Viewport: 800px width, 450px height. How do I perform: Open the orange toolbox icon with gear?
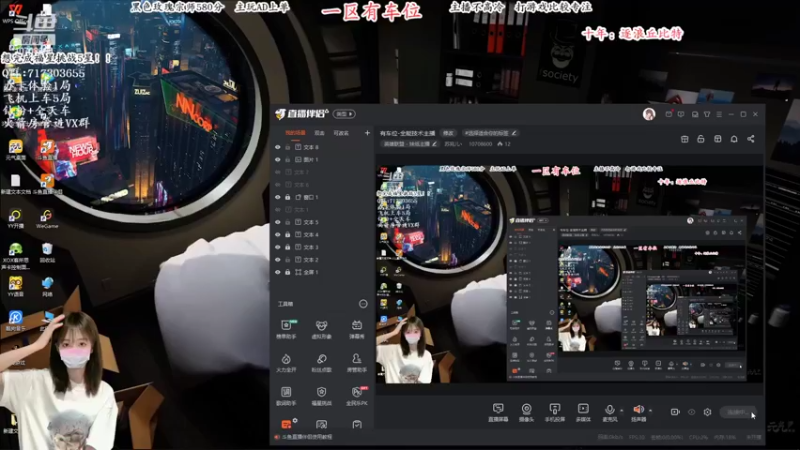tap(288, 423)
